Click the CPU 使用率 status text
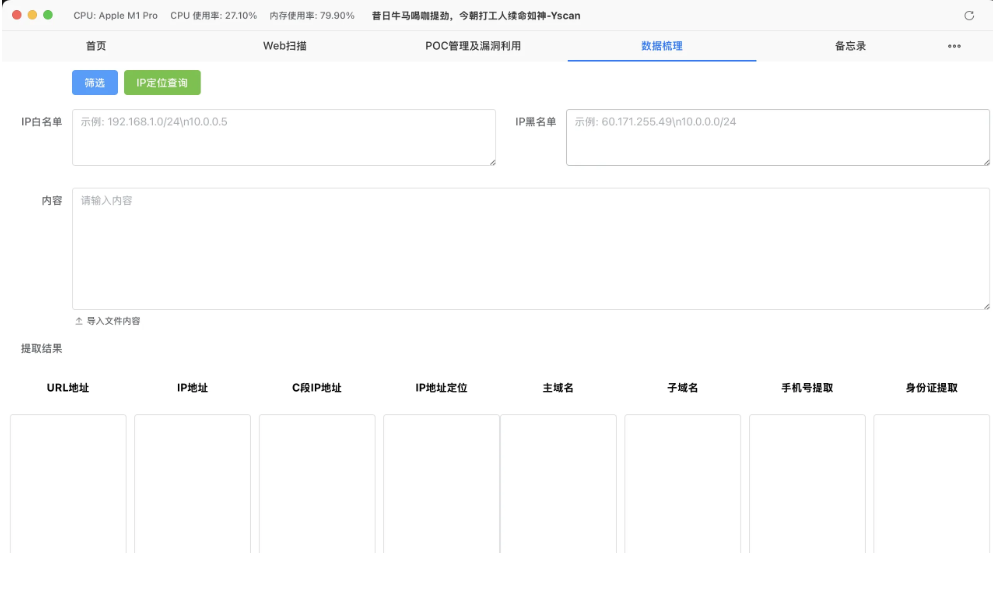Image resolution: width=993 pixels, height=608 pixels. 213,16
